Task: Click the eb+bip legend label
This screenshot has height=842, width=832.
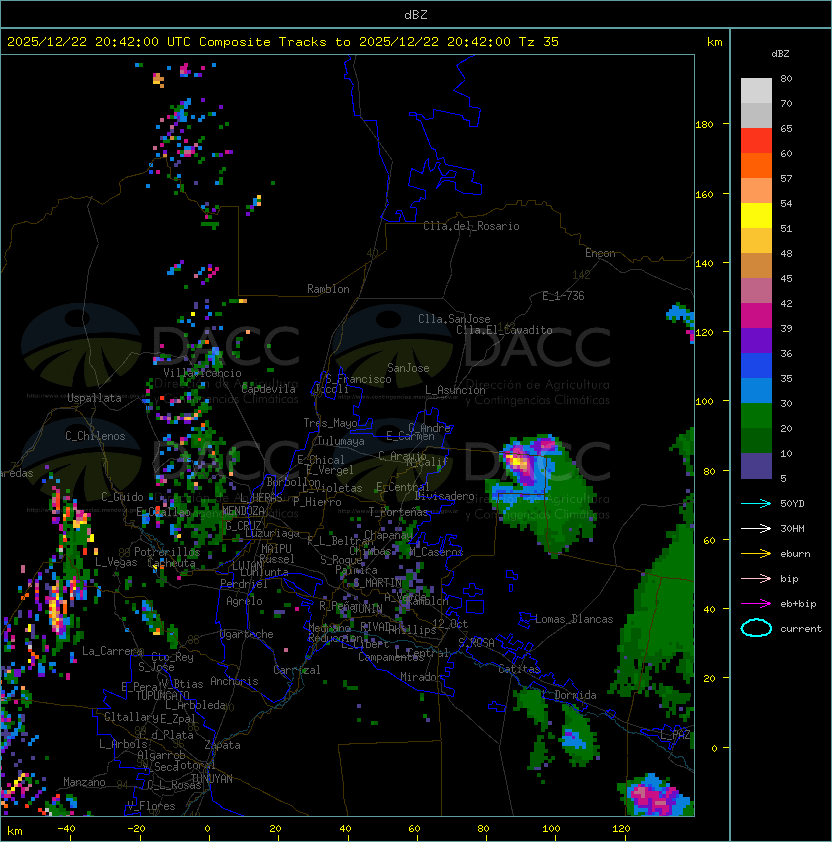Action: click(798, 604)
